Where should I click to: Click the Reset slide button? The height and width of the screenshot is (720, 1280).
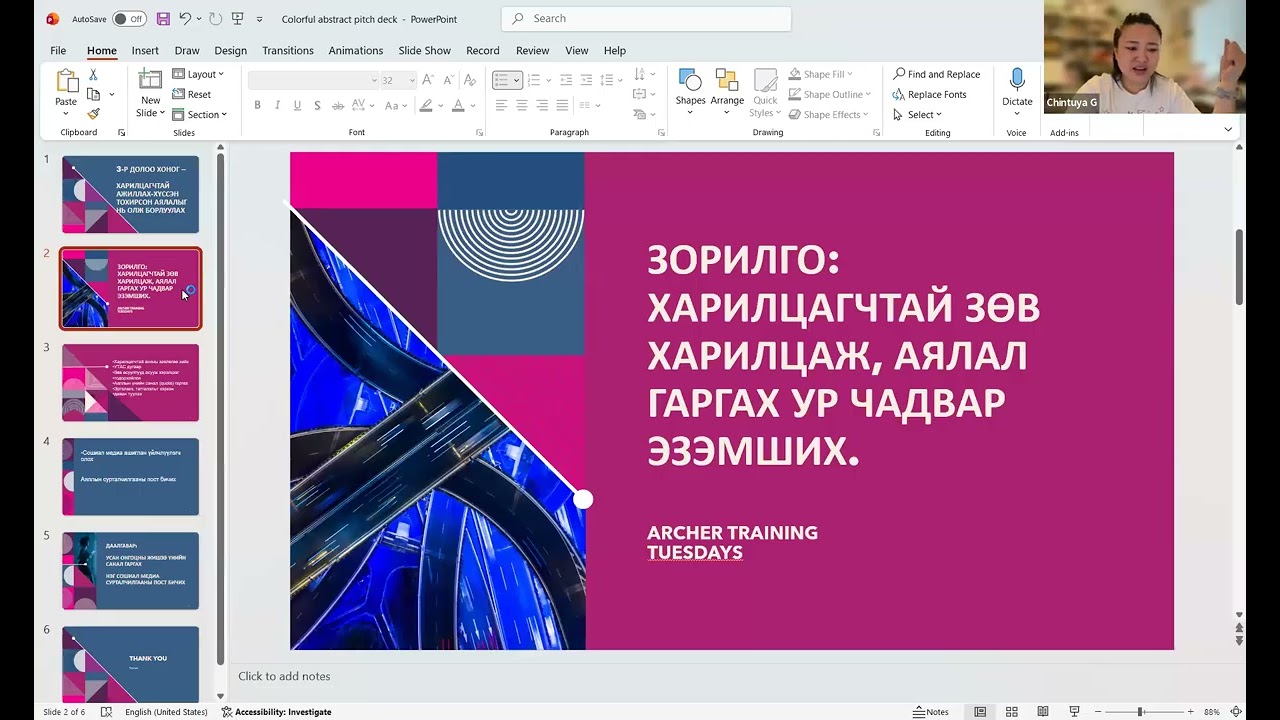pyautogui.click(x=192, y=94)
